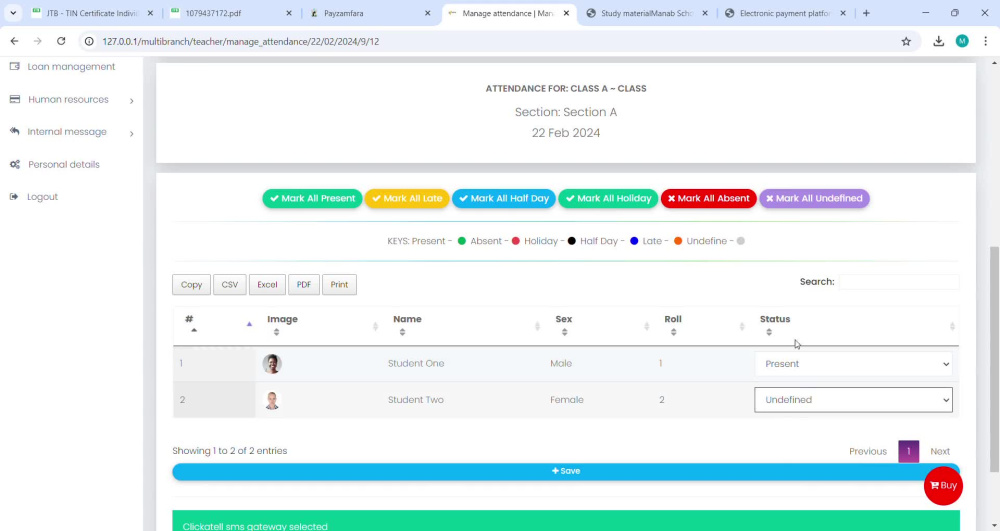Export the table as PDF
1000x531 pixels.
304,285
